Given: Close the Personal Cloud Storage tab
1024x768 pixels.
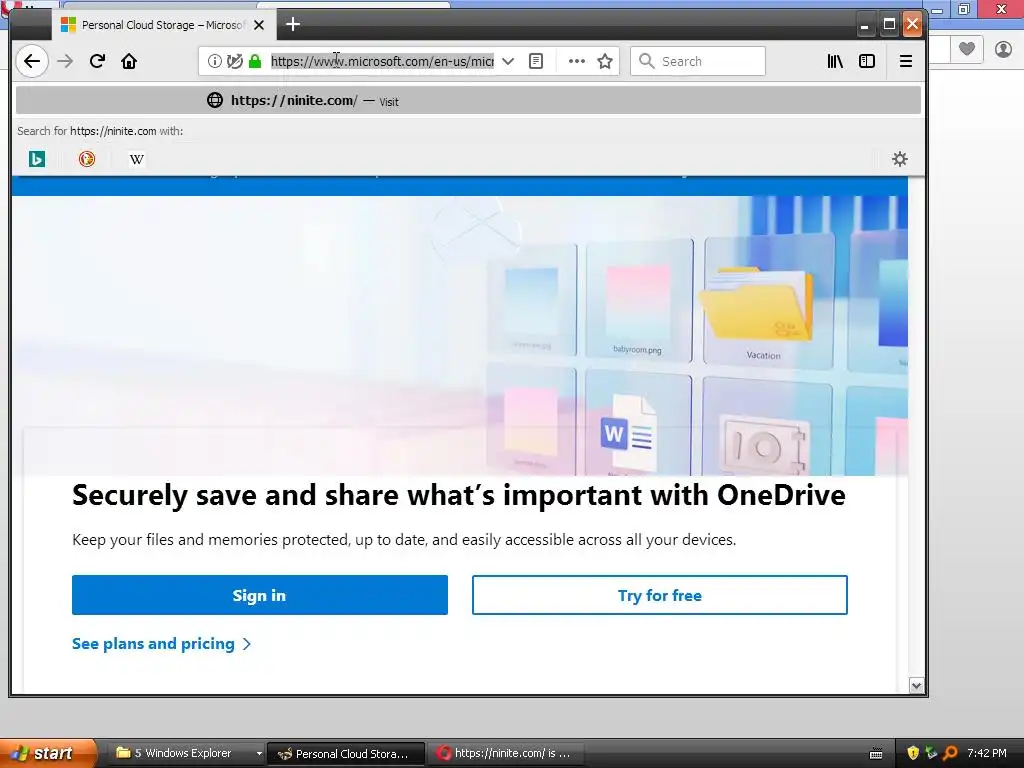Looking at the screenshot, I should click(259, 25).
